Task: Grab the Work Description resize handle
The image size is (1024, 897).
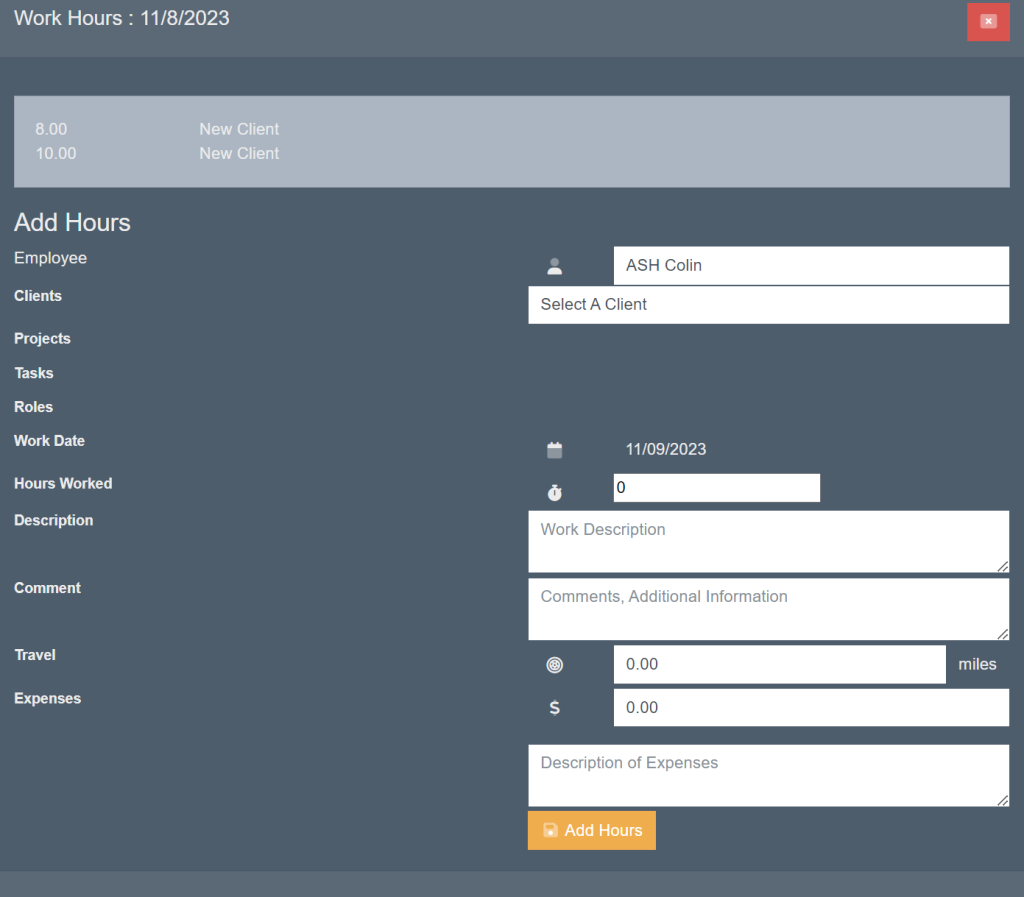Action: click(x=1002, y=566)
